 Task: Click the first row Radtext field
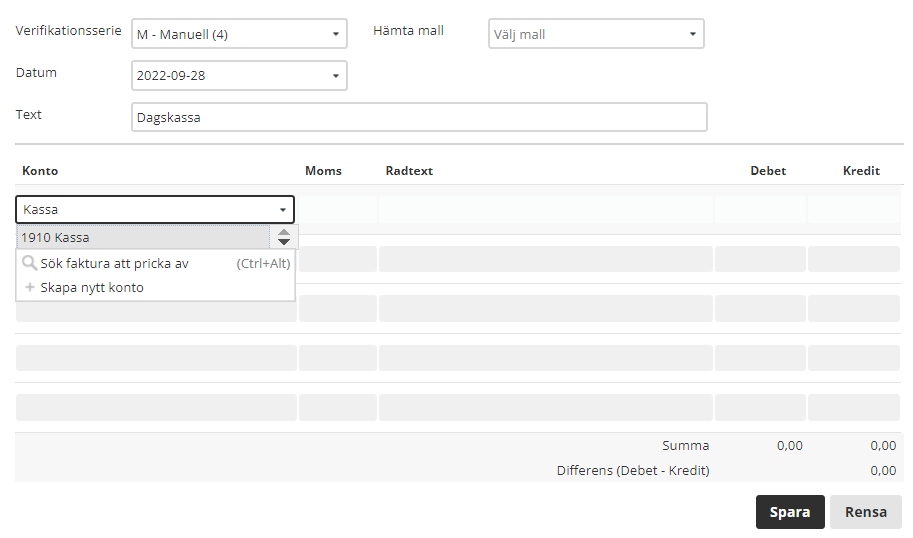pyautogui.click(x=546, y=210)
